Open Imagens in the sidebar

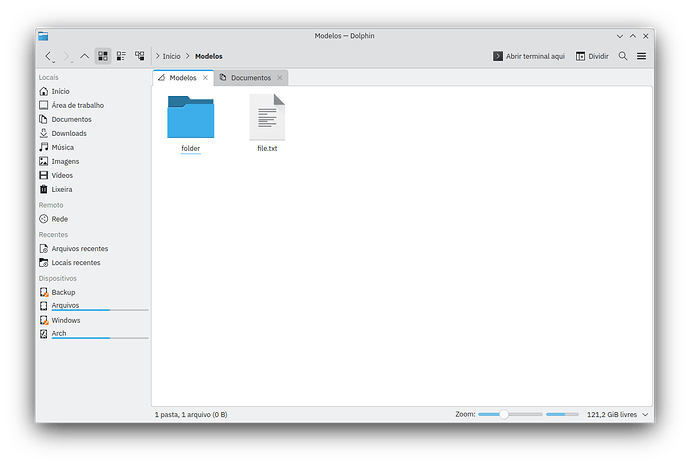coord(93,161)
